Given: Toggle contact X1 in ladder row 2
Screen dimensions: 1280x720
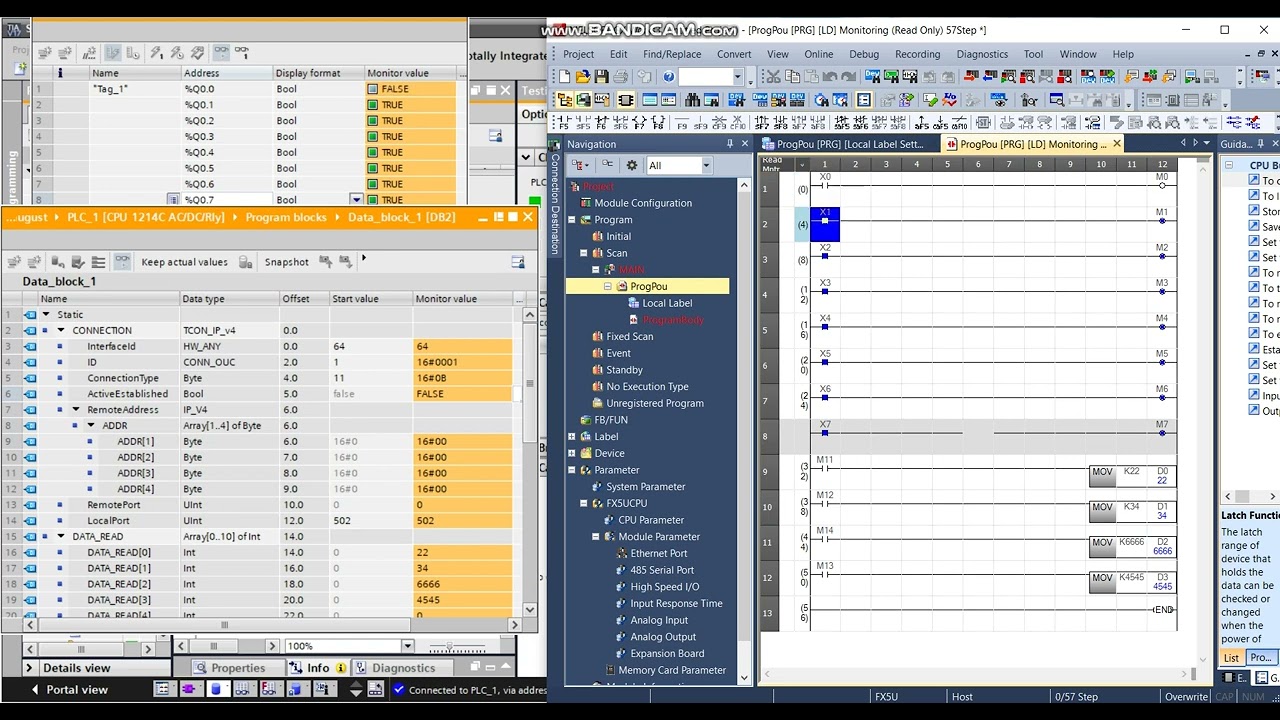Looking at the screenshot, I should coord(825,222).
